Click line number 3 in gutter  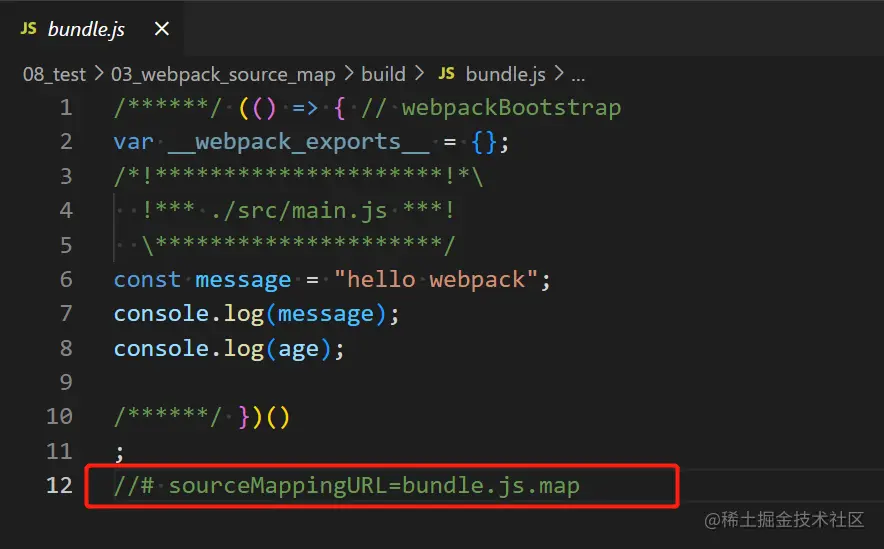66,176
